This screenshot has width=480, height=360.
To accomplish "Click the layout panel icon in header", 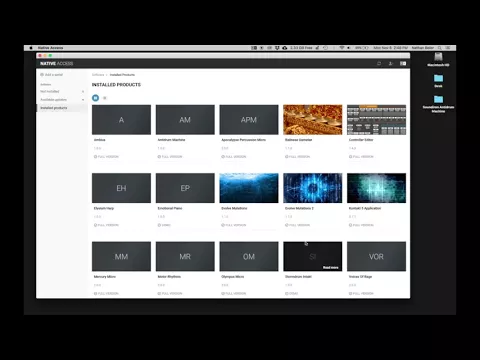I will point(403,63).
